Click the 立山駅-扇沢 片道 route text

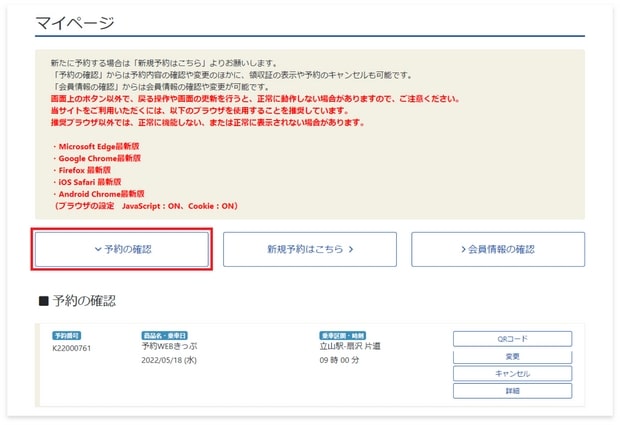coord(350,346)
